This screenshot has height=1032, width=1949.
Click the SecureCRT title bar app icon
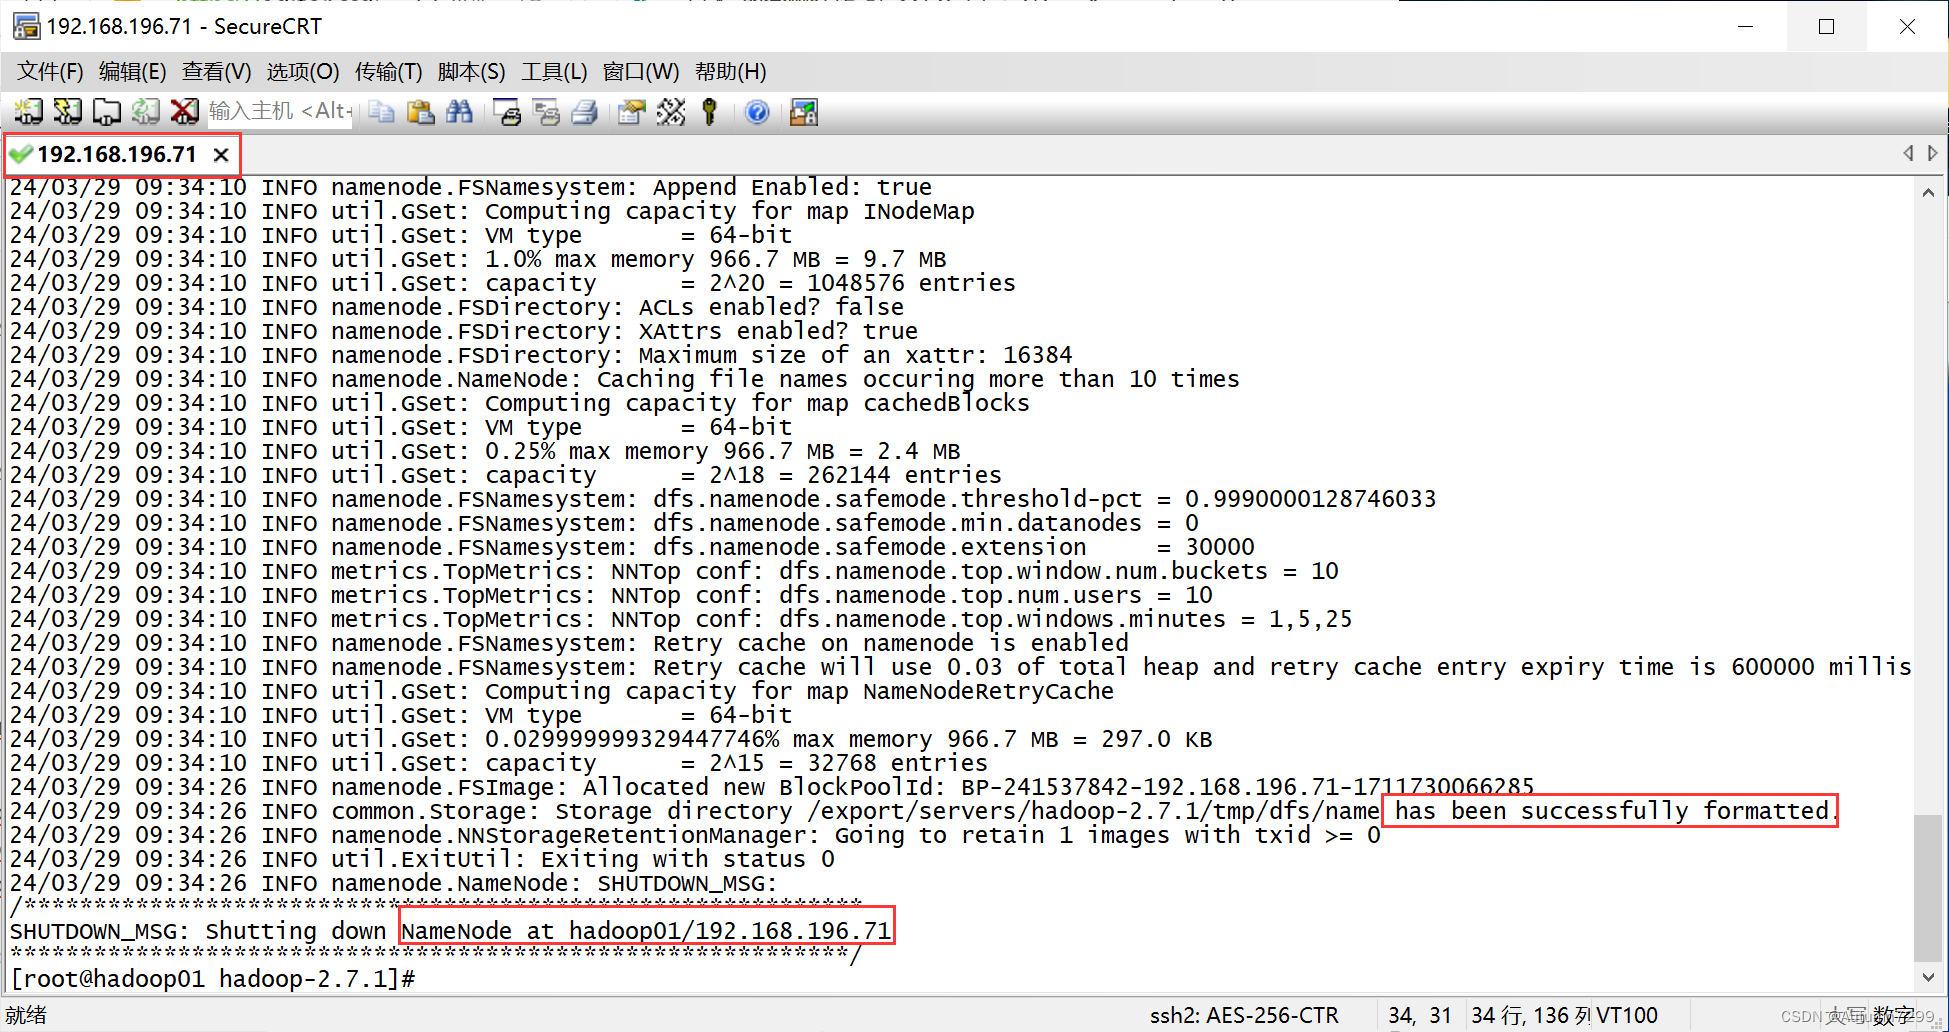(x=26, y=26)
